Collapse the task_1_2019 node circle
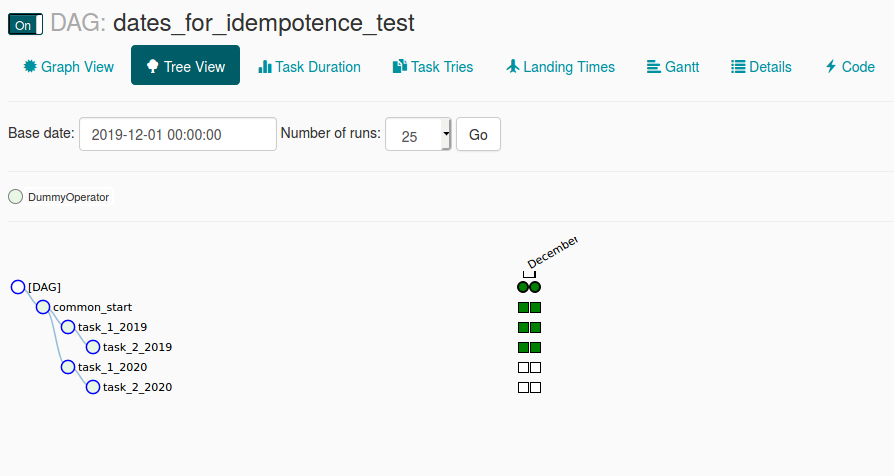 click(x=68, y=327)
